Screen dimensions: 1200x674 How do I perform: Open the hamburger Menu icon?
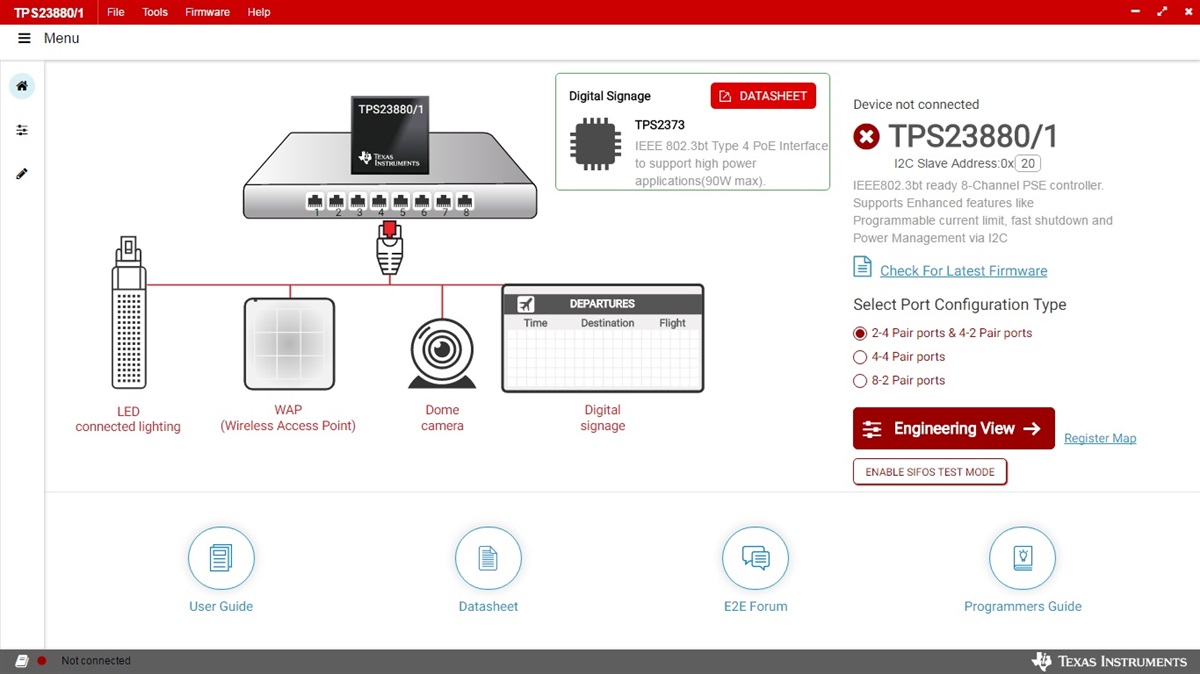[x=24, y=38]
